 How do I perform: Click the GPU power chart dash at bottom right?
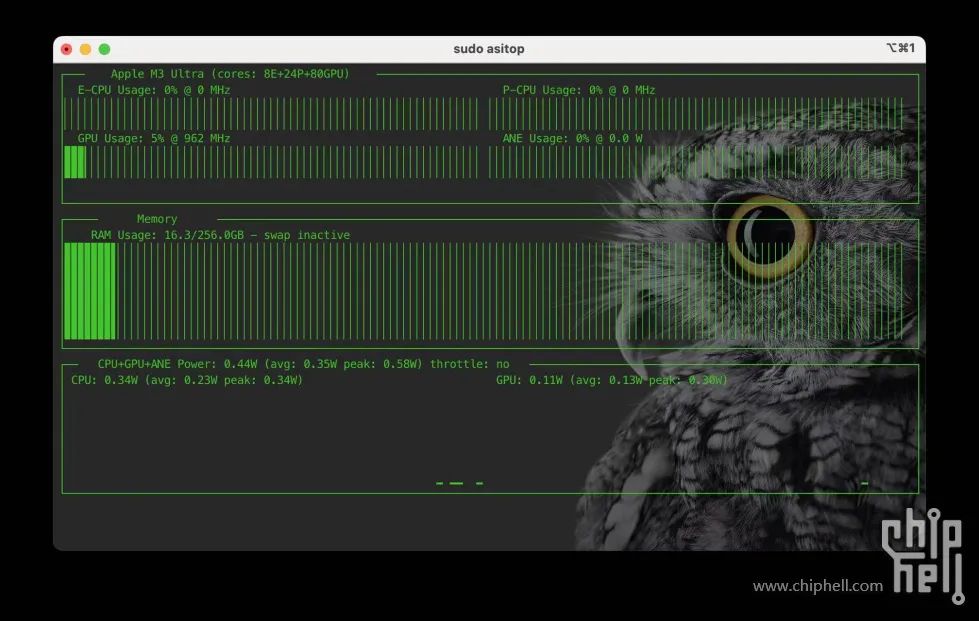865,483
